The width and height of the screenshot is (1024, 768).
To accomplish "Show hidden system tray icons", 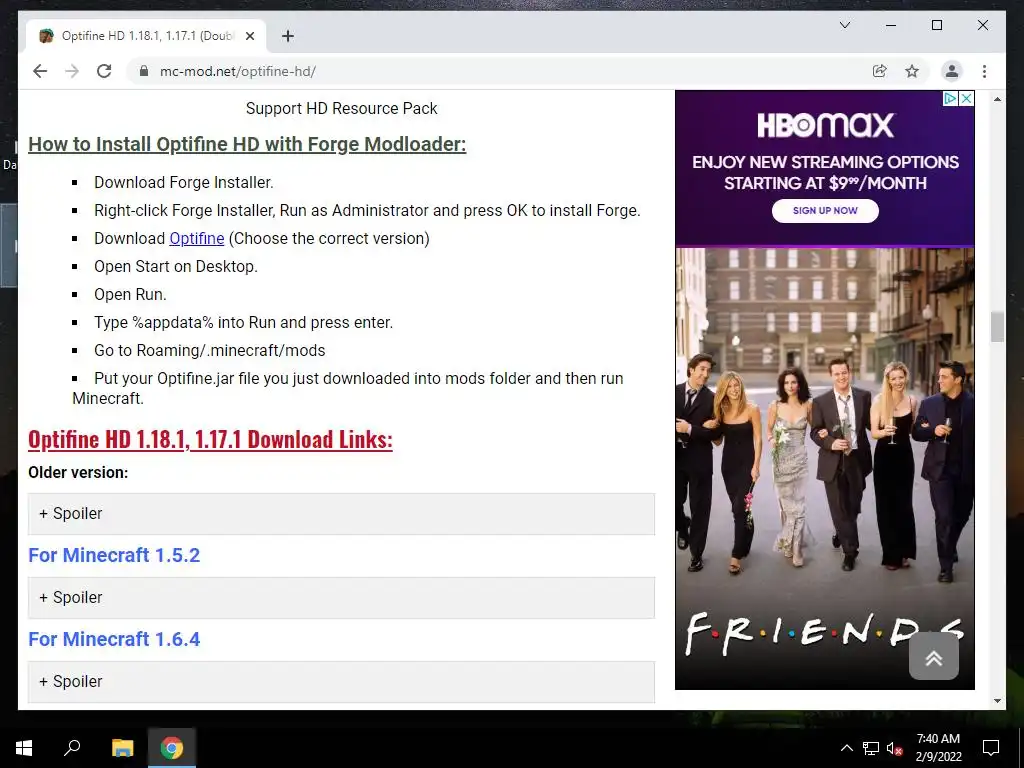I will (x=846, y=748).
